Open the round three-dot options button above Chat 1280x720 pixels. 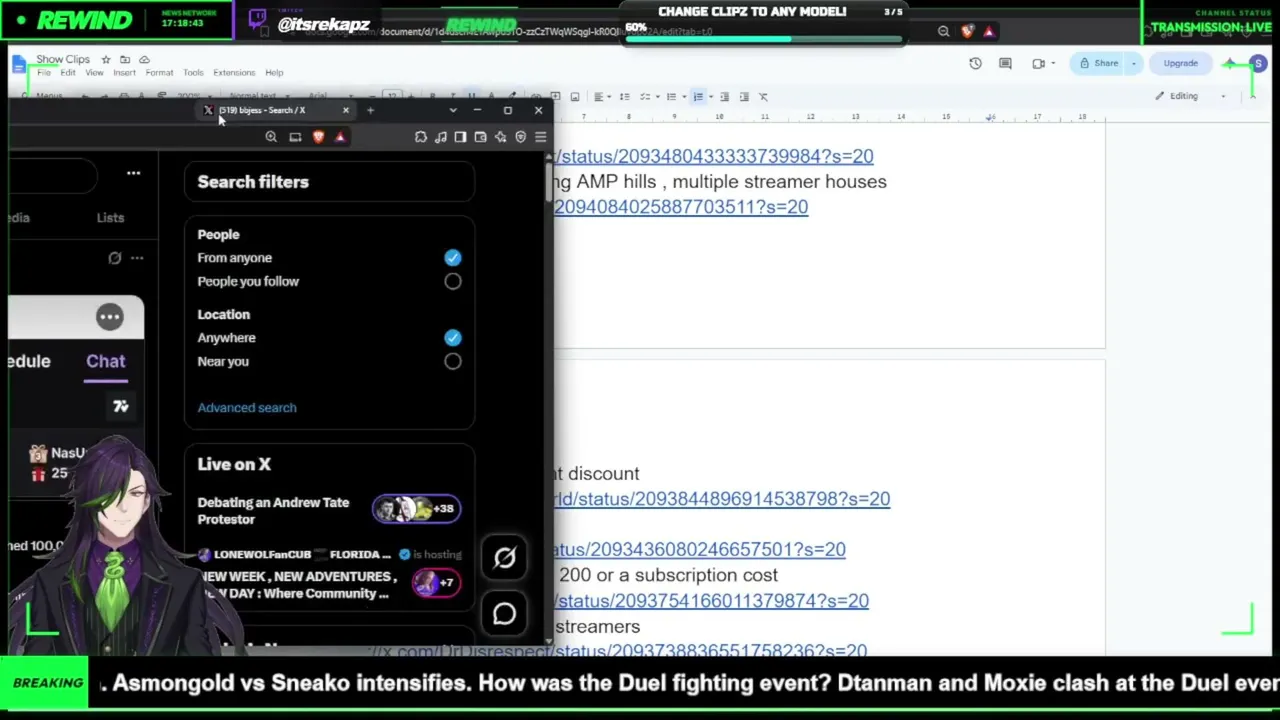pos(110,317)
